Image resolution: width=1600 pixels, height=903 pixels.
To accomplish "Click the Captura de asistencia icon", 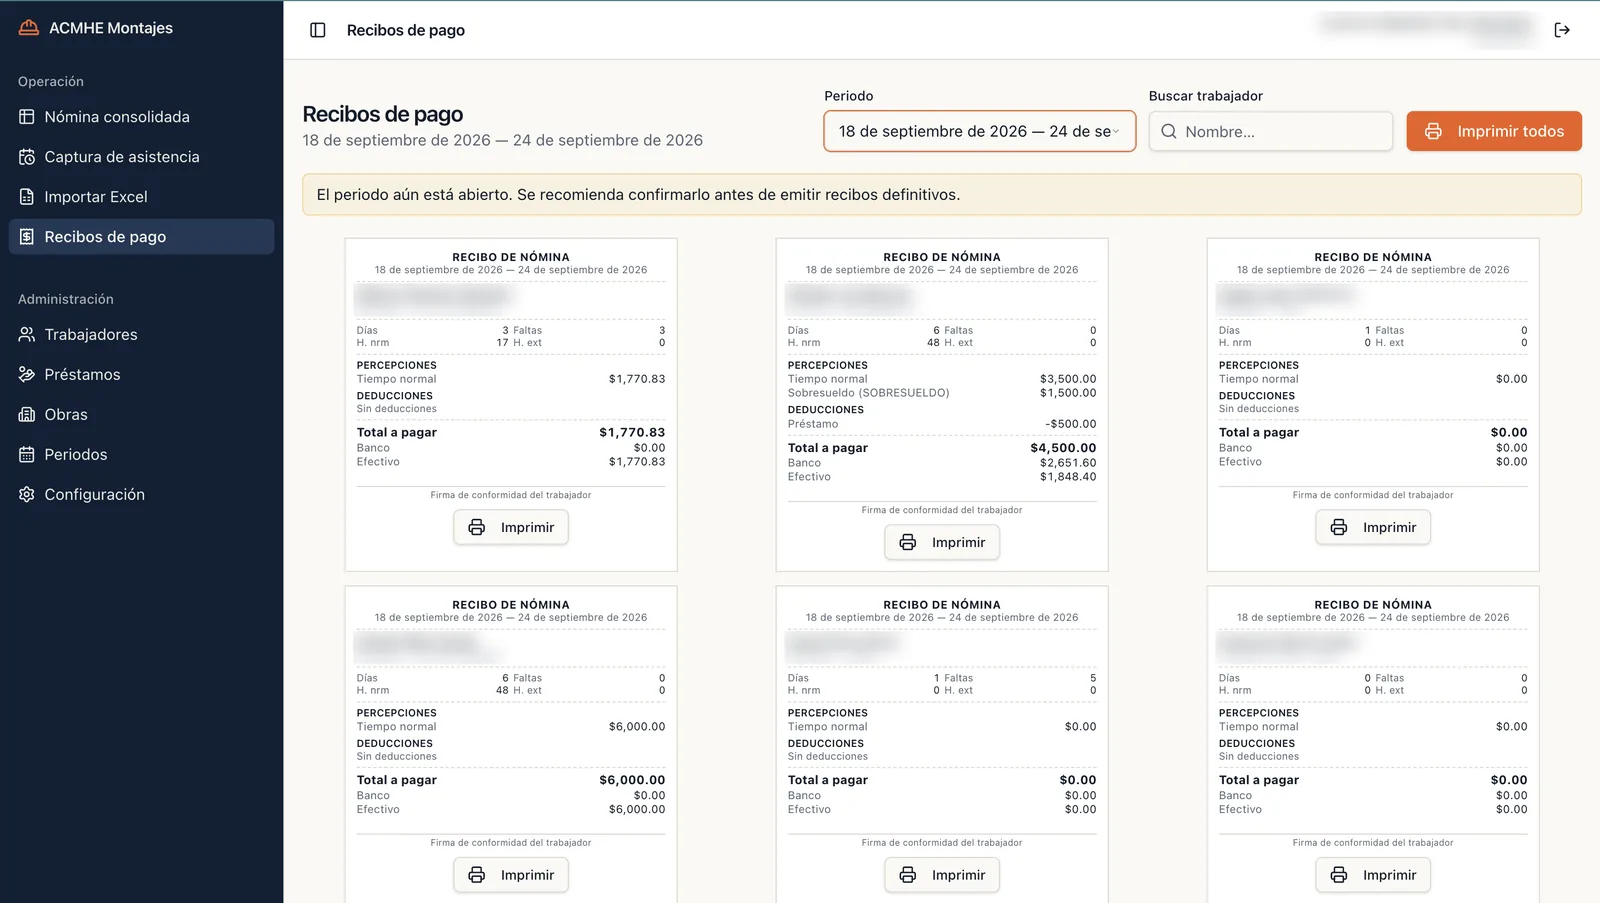I will [27, 157].
